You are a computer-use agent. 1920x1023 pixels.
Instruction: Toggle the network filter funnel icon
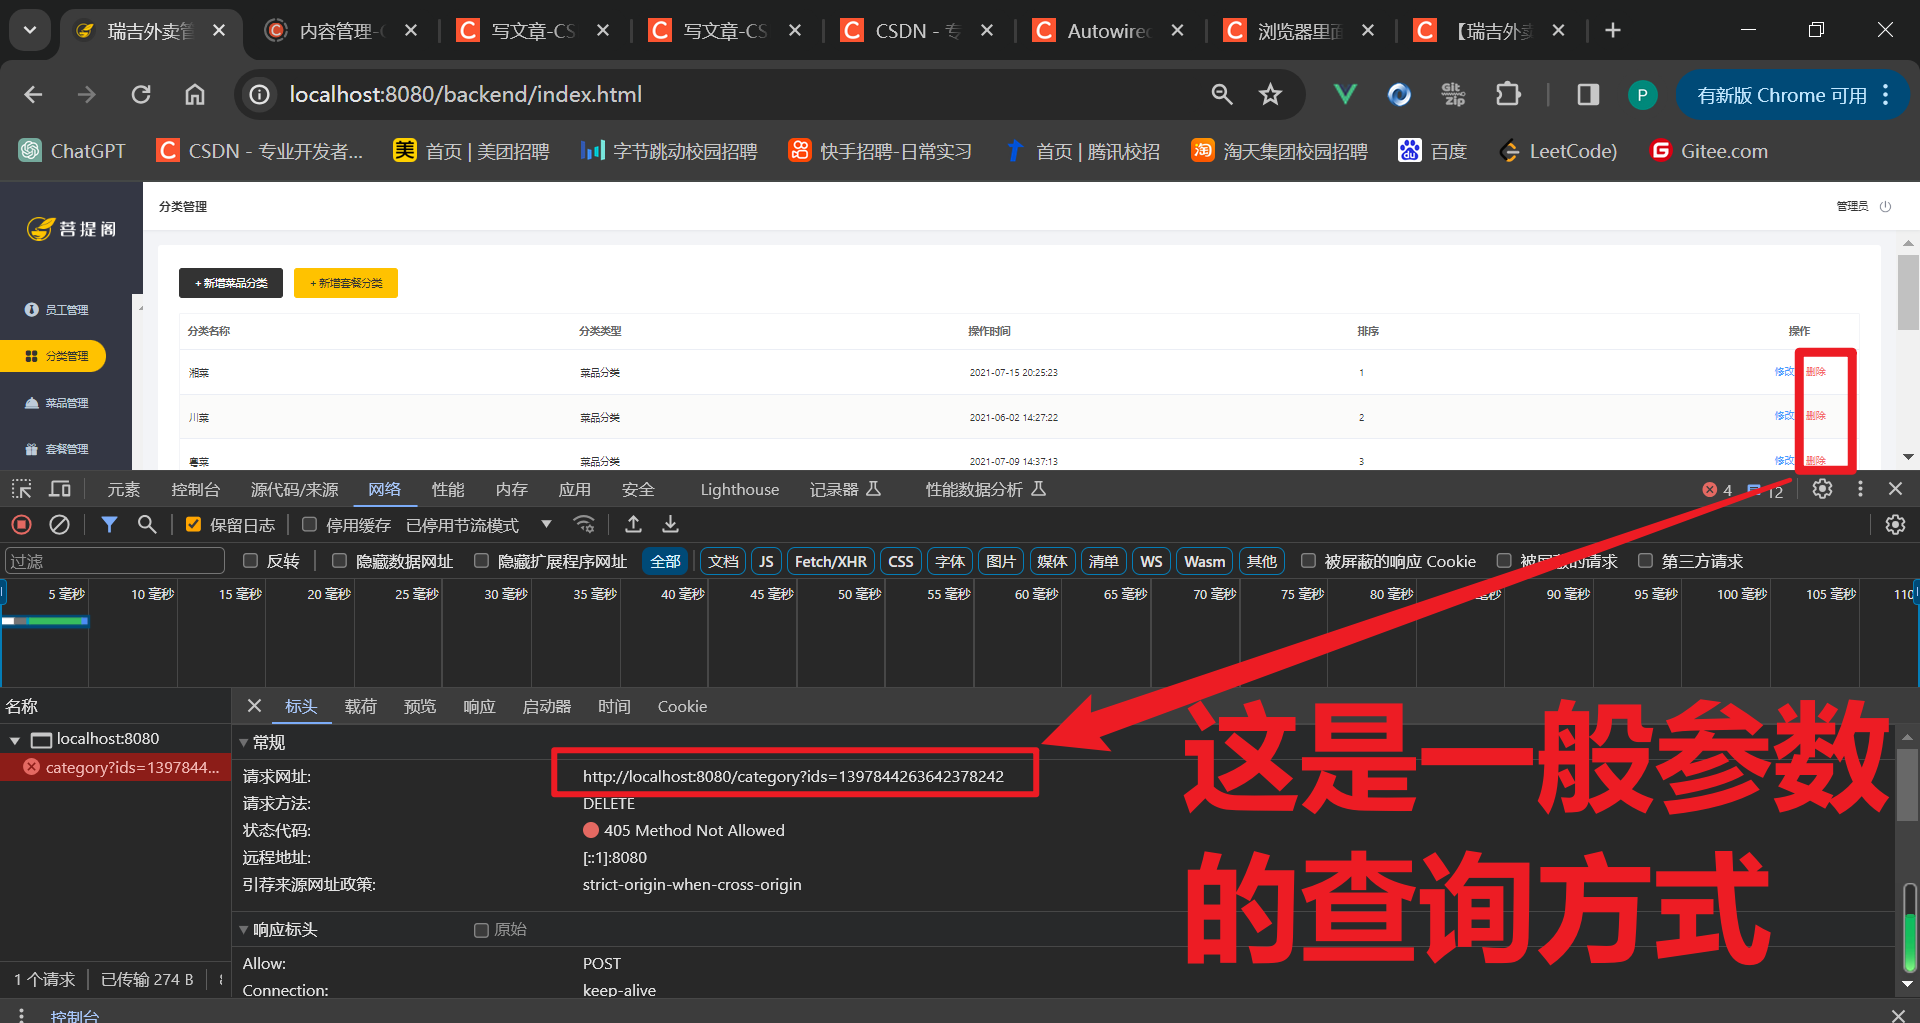pyautogui.click(x=109, y=525)
